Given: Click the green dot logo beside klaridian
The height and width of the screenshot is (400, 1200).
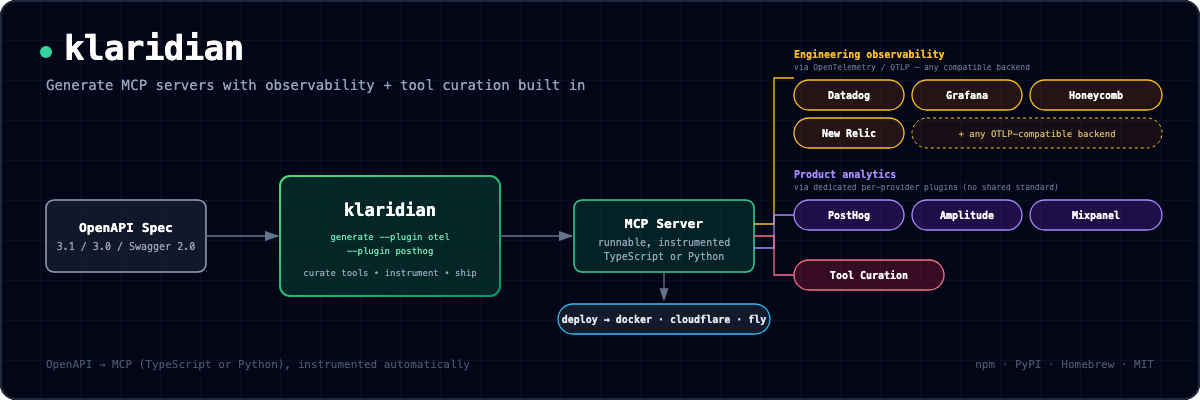Looking at the screenshot, I should [46, 50].
